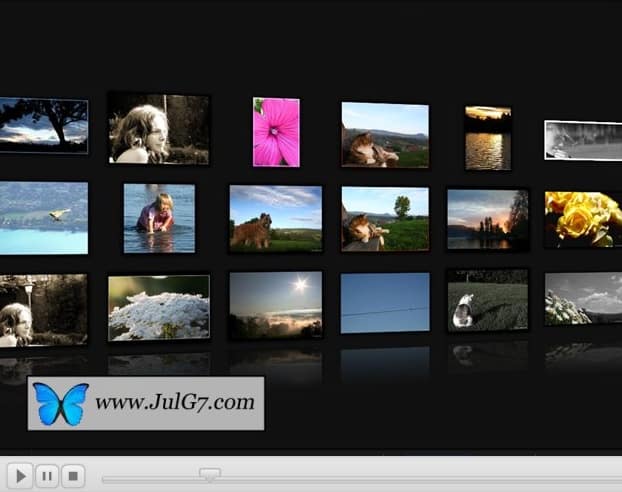Open the pink flower photo
622x492 pixels.
pyautogui.click(x=276, y=132)
